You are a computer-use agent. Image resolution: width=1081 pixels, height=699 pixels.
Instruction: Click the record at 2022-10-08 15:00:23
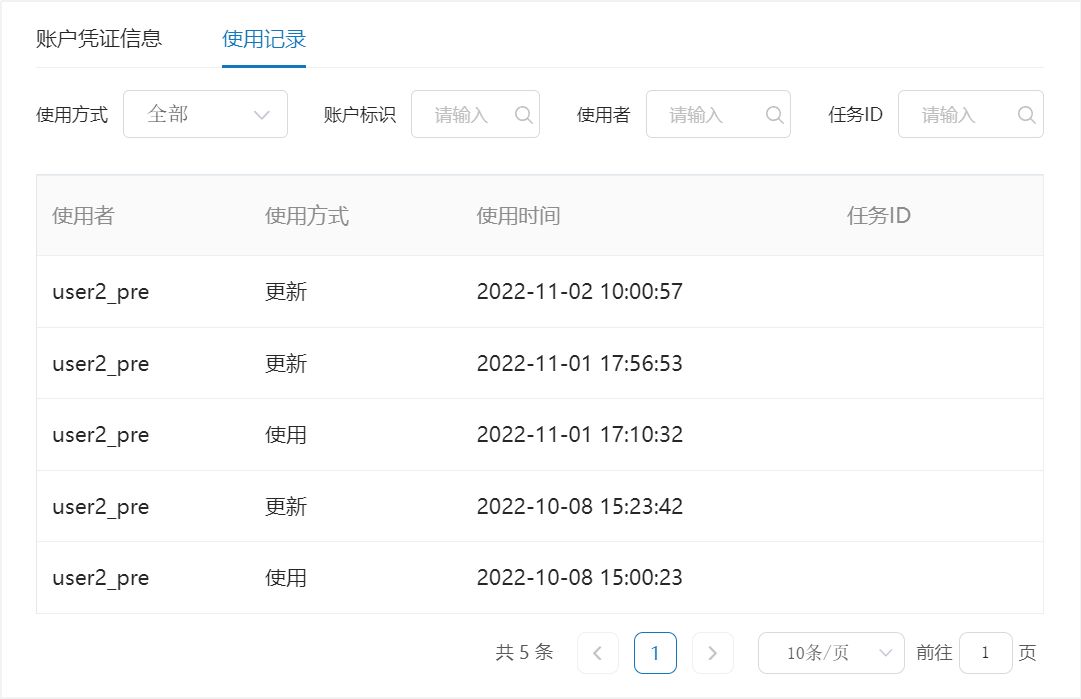coord(539,578)
